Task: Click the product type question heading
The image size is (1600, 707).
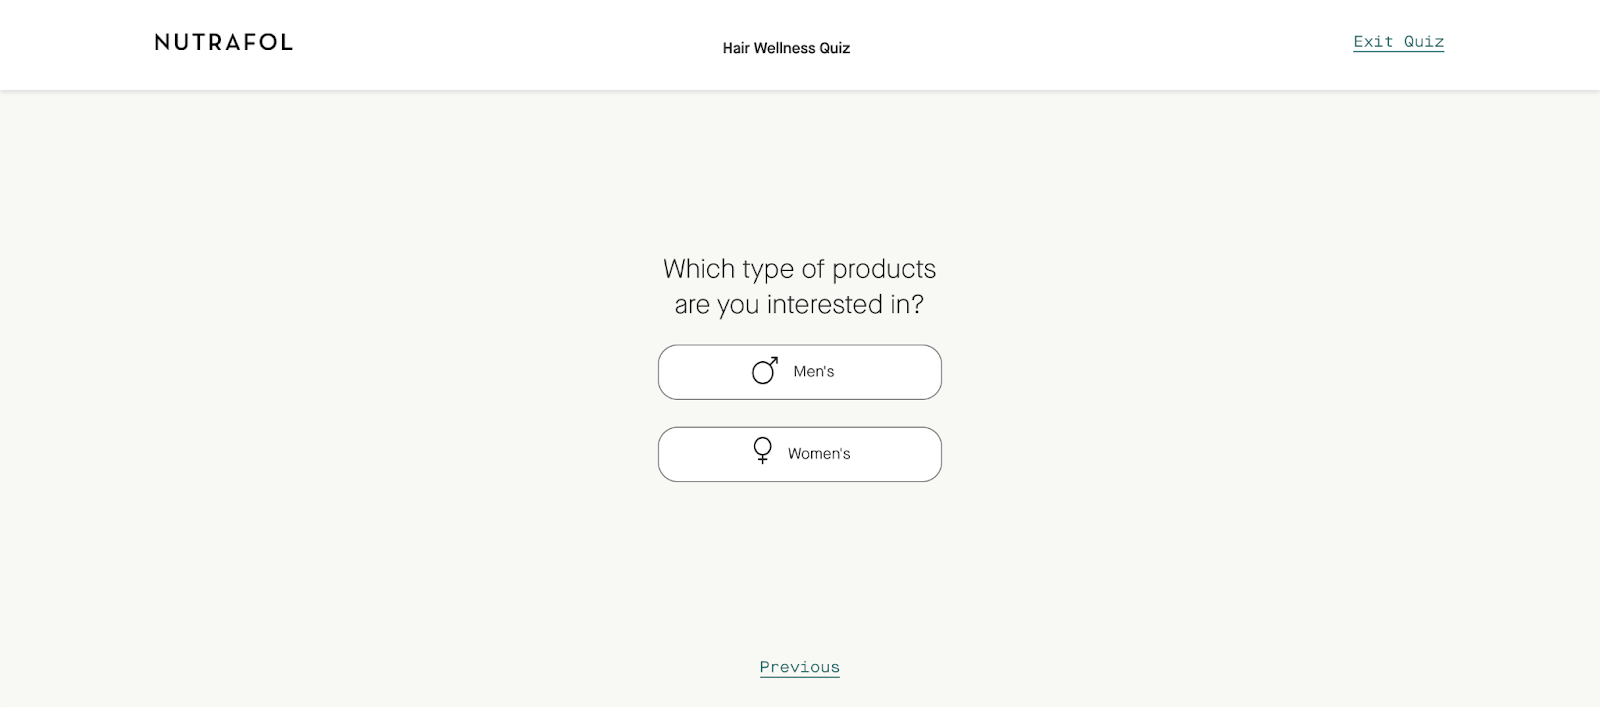Action: tap(800, 286)
